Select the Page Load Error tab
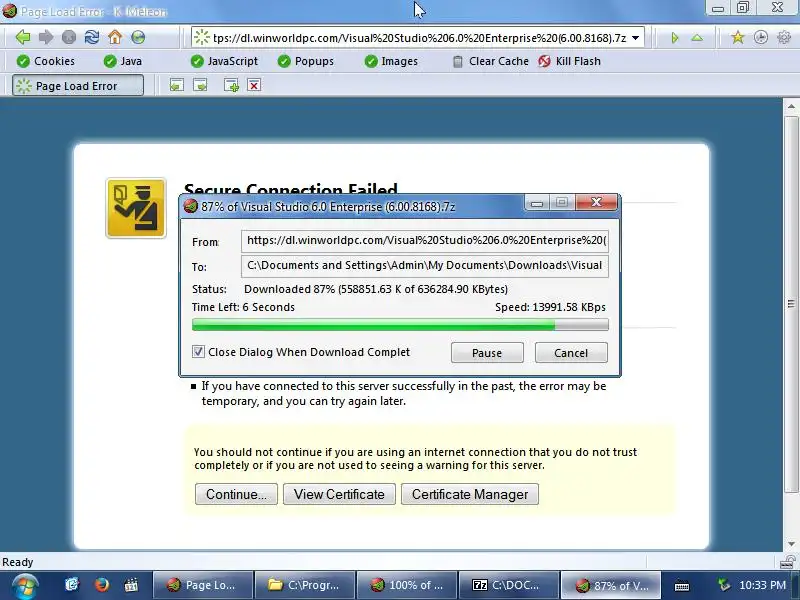800x600 pixels. pyautogui.click(x=78, y=86)
